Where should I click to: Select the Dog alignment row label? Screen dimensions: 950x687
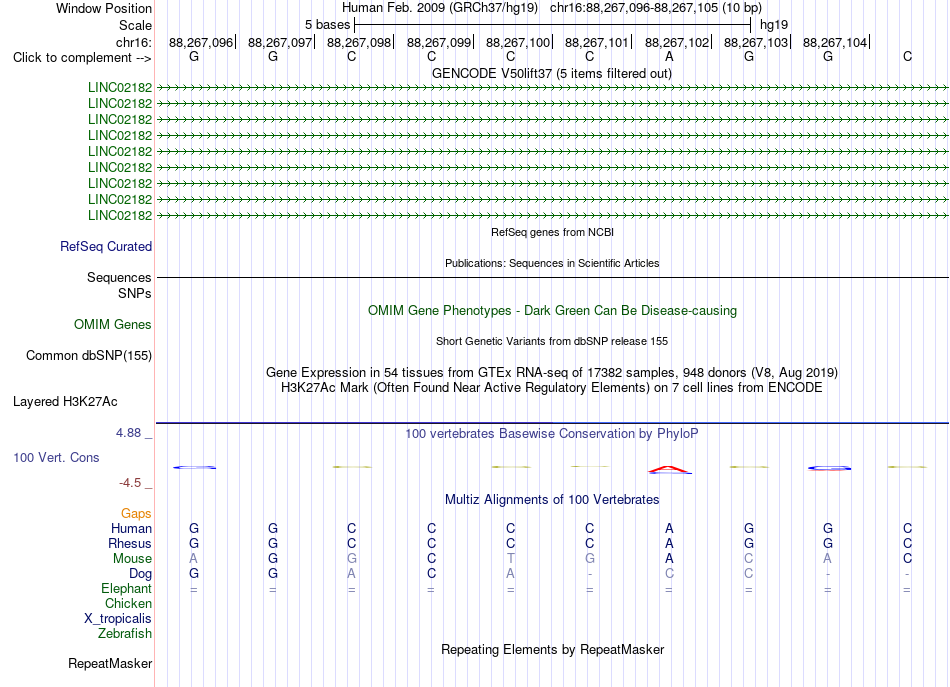click(140, 574)
